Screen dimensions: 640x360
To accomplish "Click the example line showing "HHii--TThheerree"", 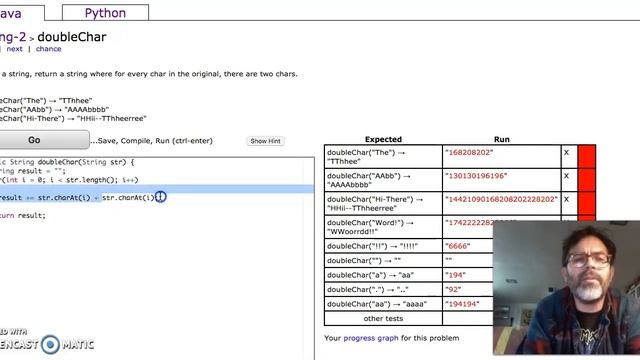I will pos(73,118).
